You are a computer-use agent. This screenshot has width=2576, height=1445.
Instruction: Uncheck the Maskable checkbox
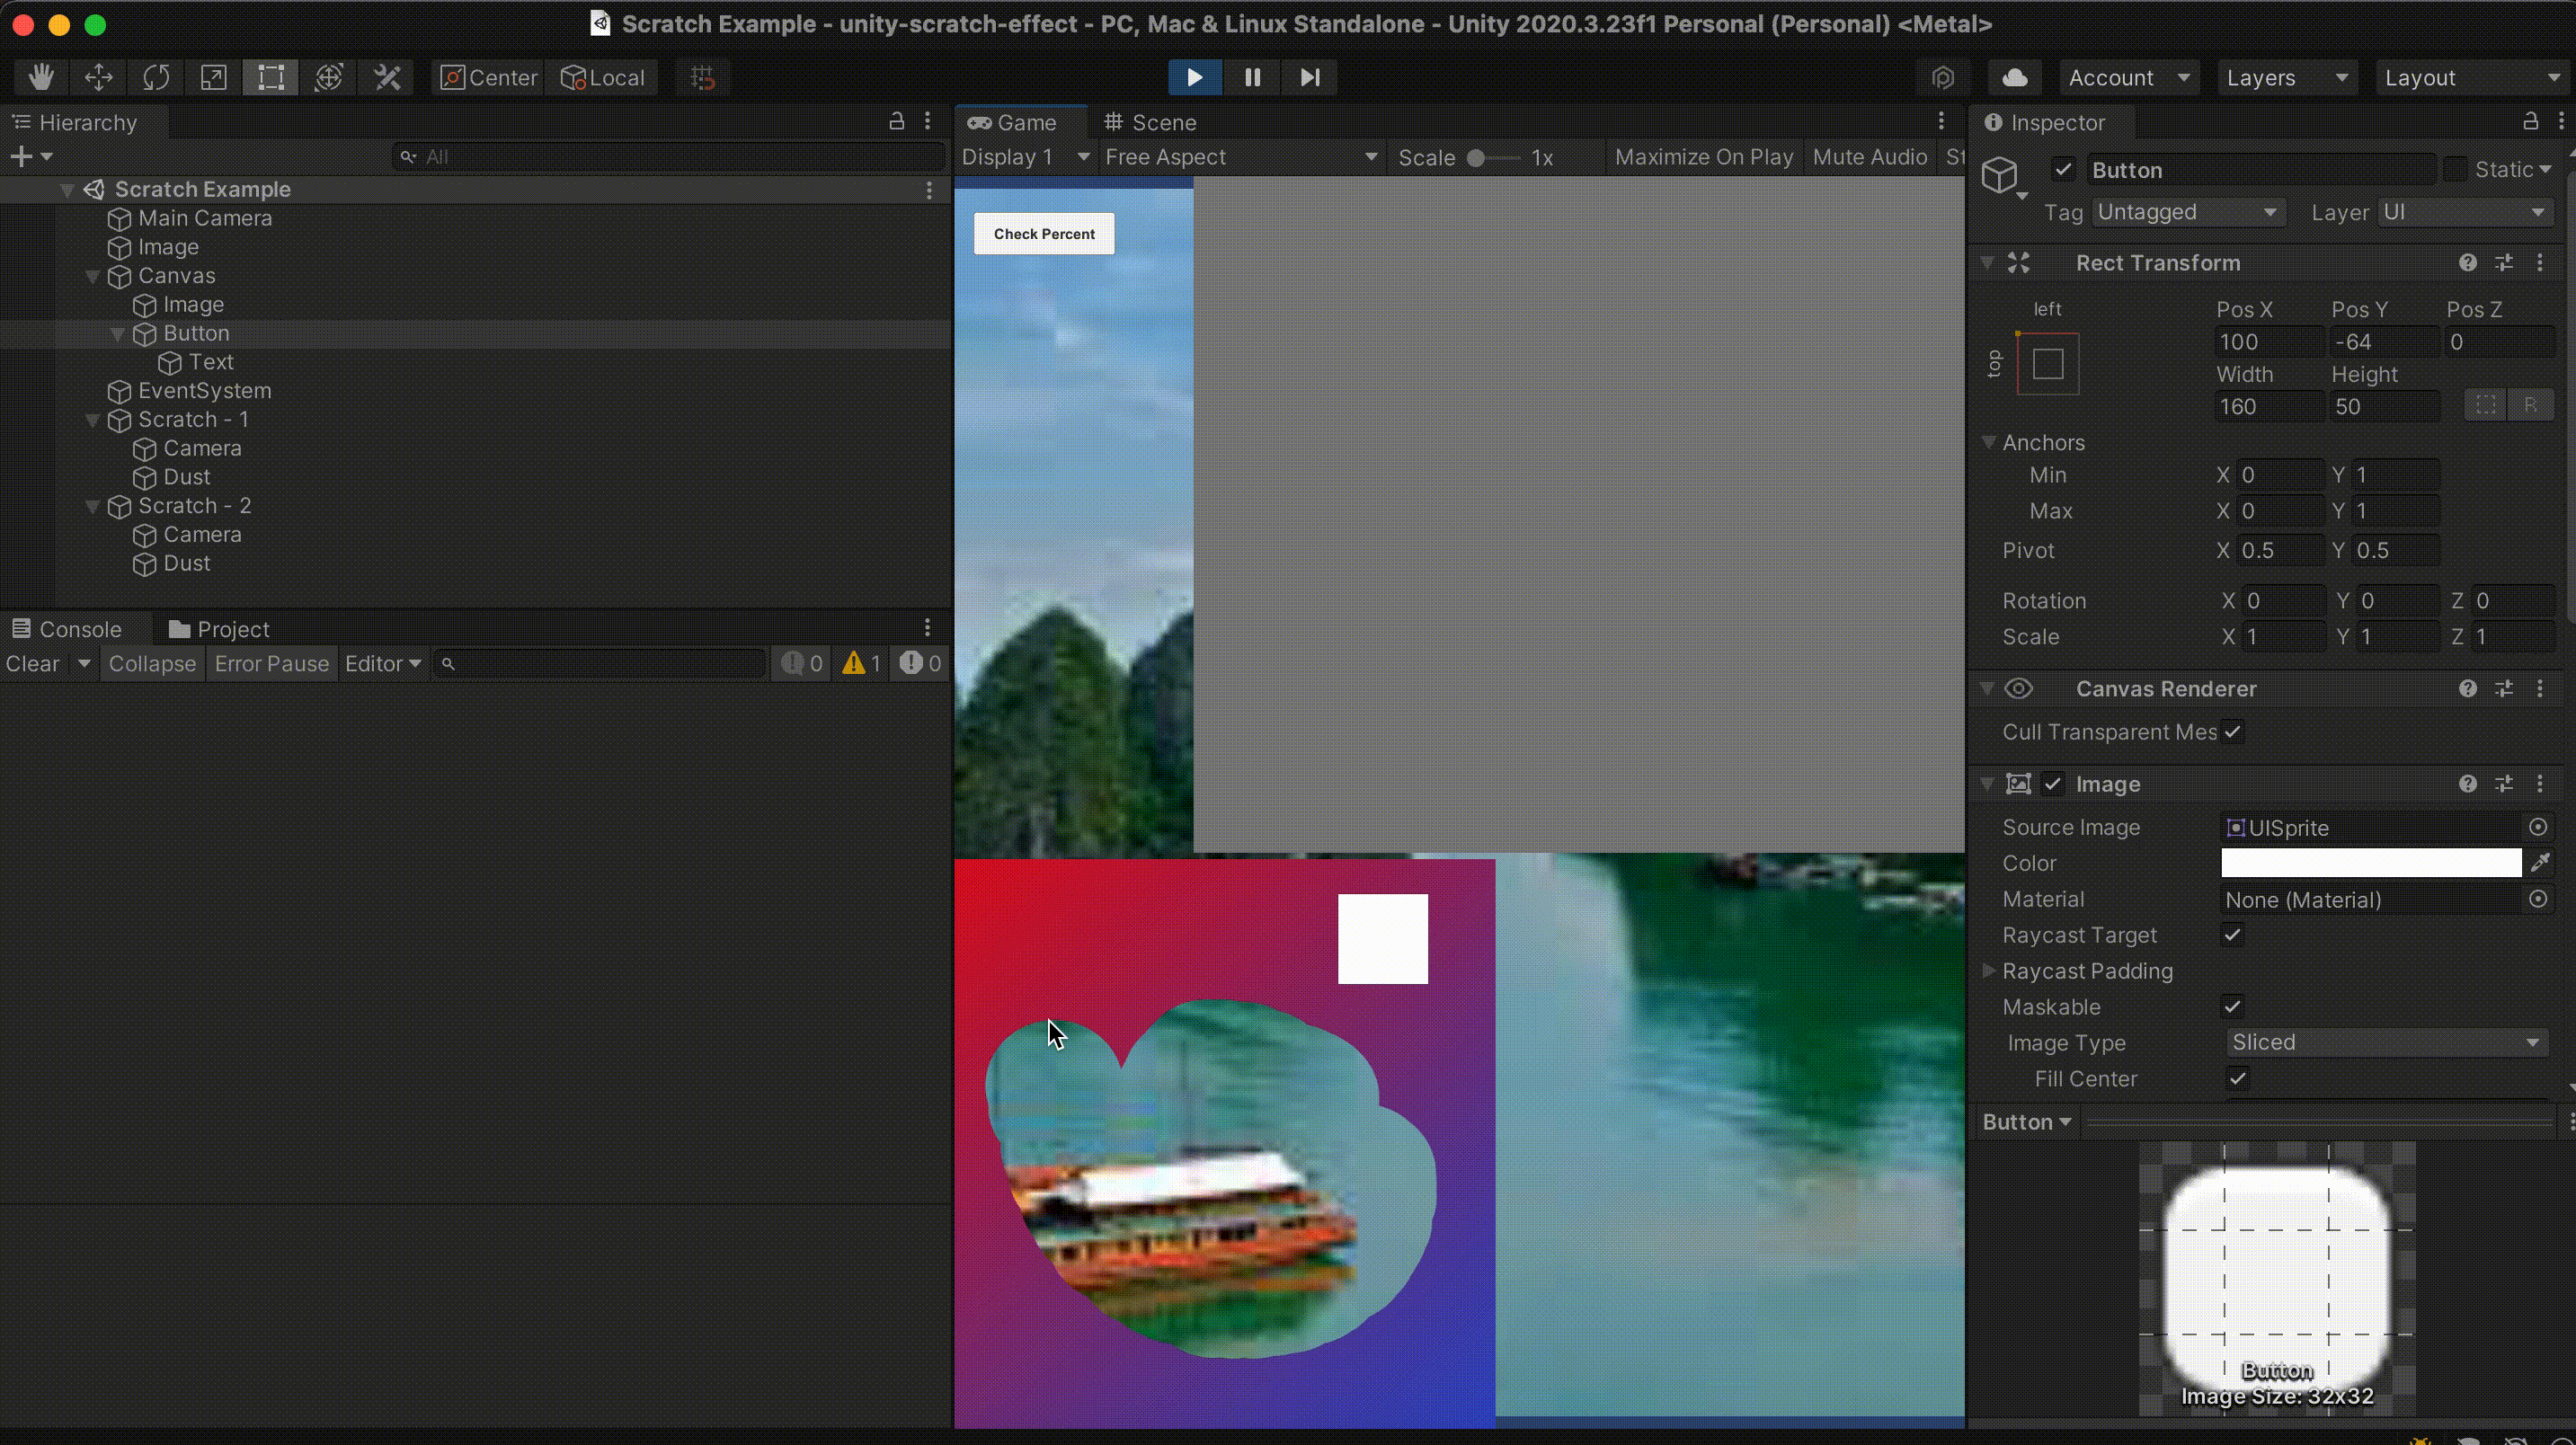[x=2232, y=1007]
